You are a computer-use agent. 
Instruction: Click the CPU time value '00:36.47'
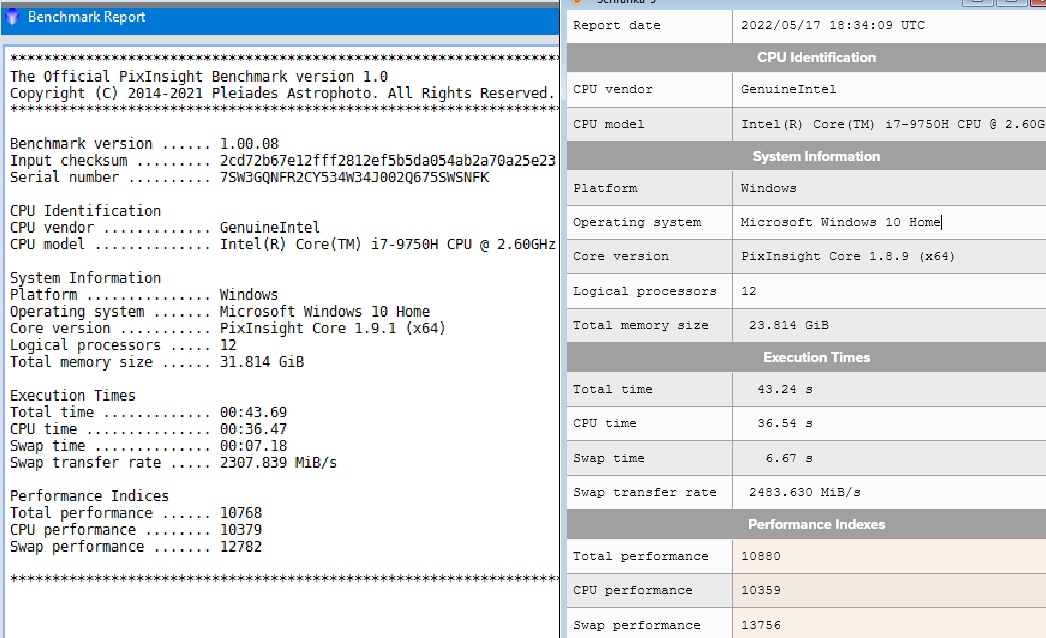(x=253, y=429)
